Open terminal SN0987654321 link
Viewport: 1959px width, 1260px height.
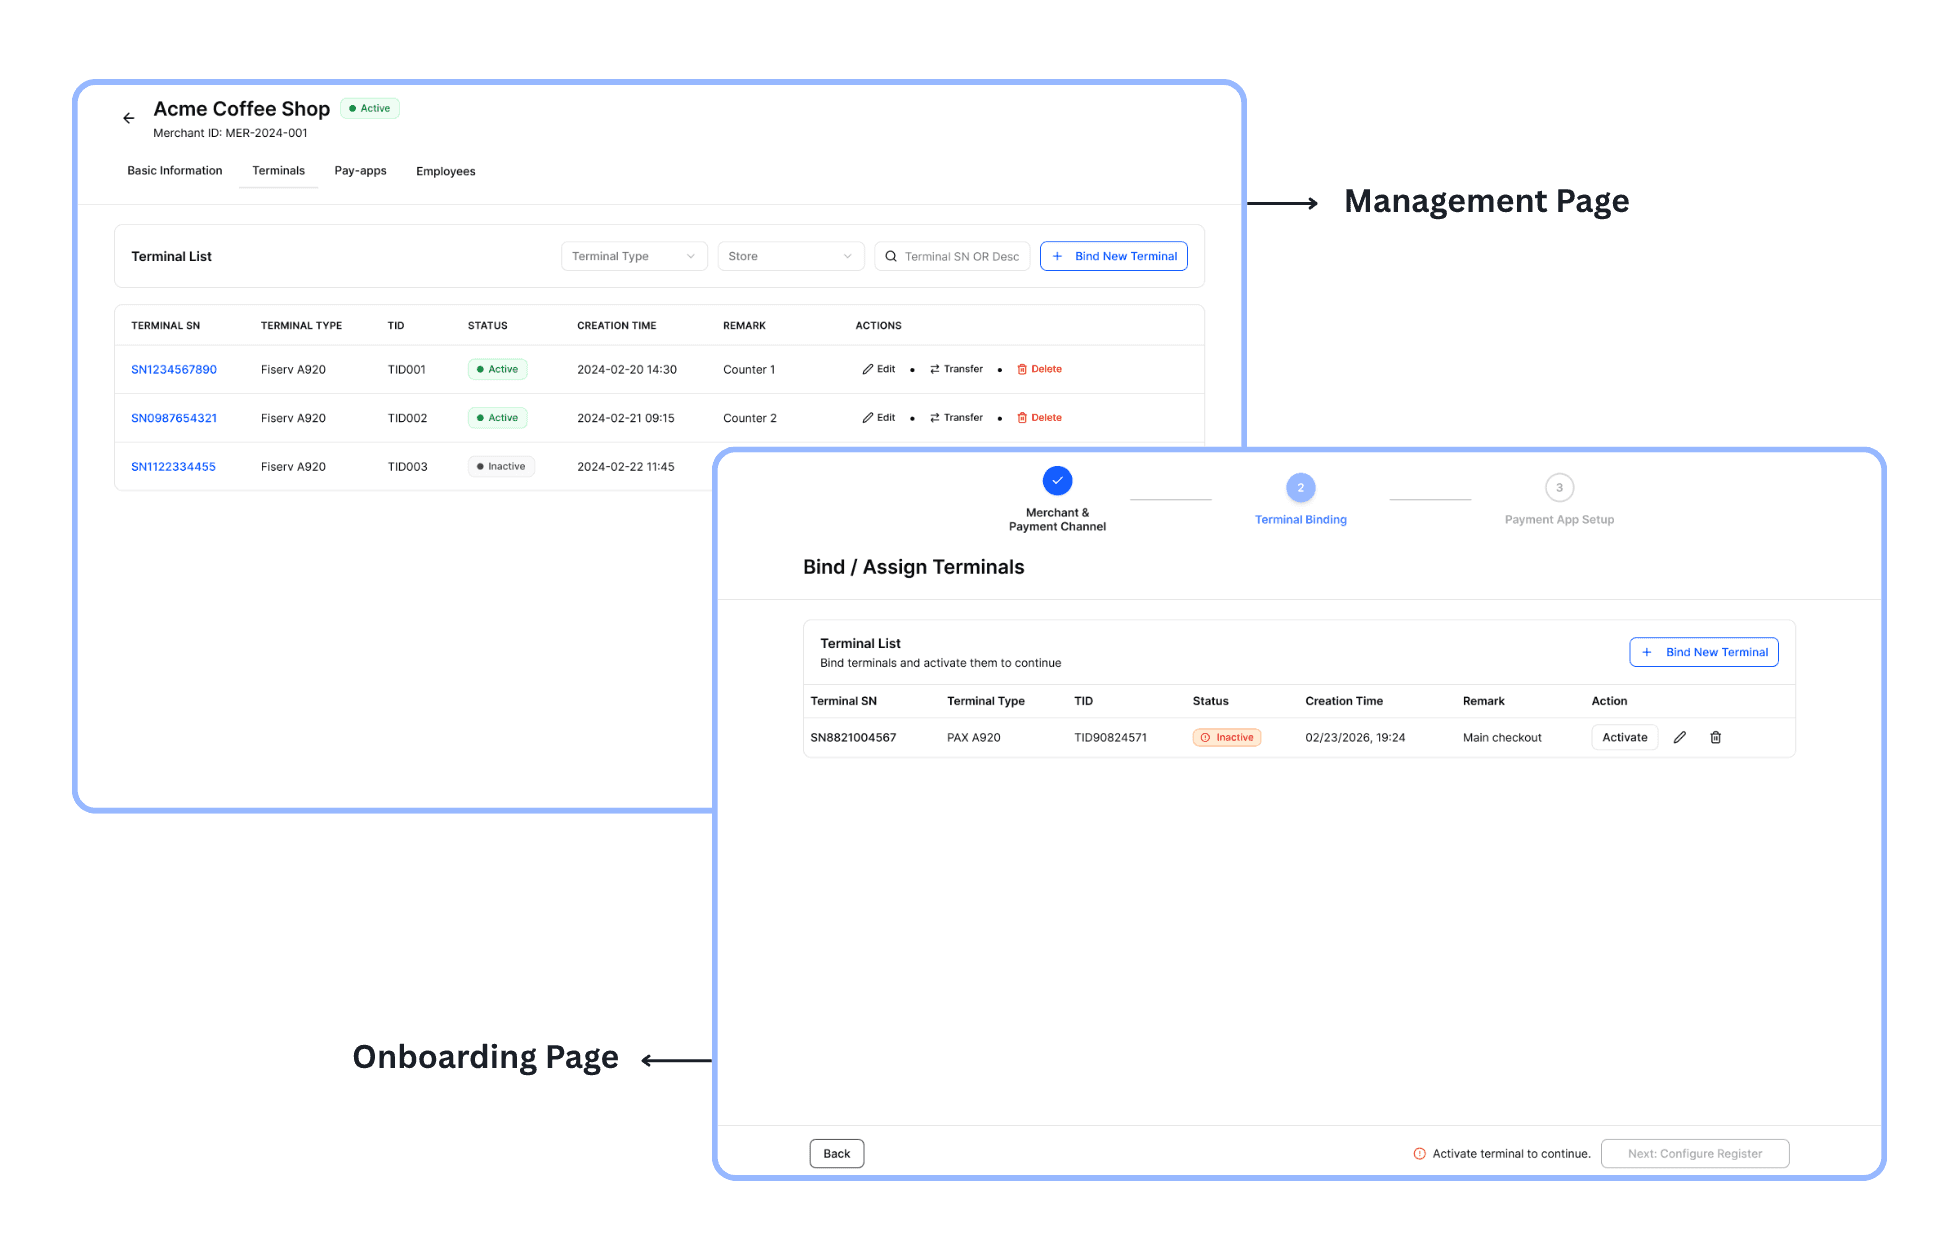174,418
